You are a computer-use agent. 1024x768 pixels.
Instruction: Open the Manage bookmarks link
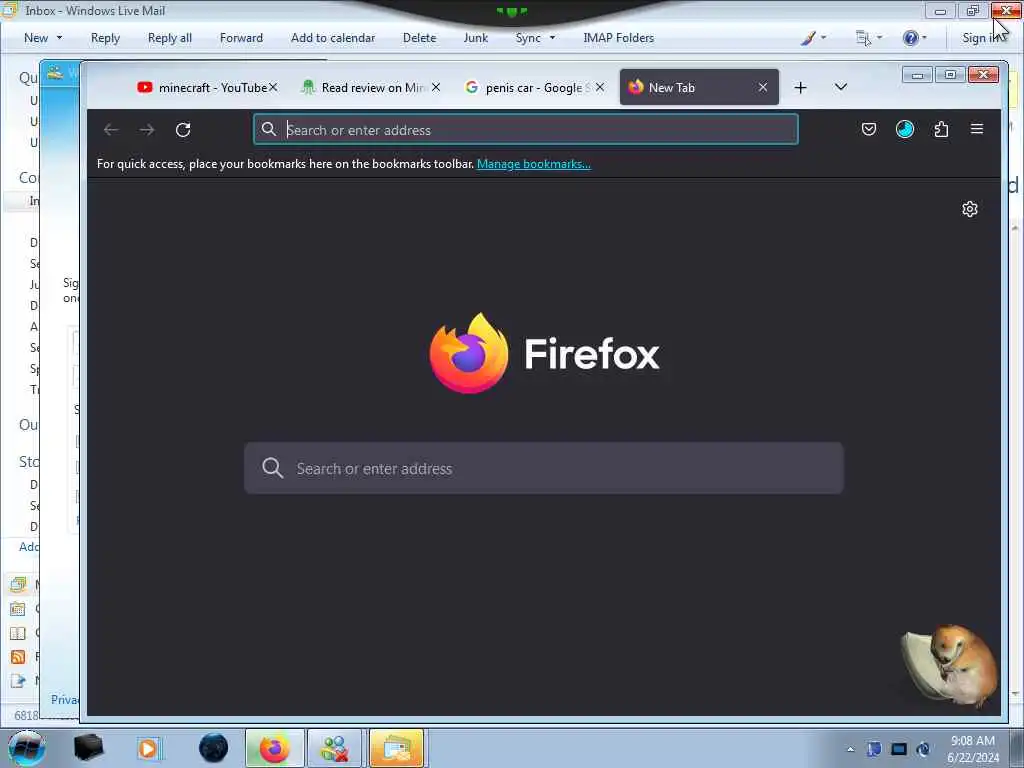534,164
